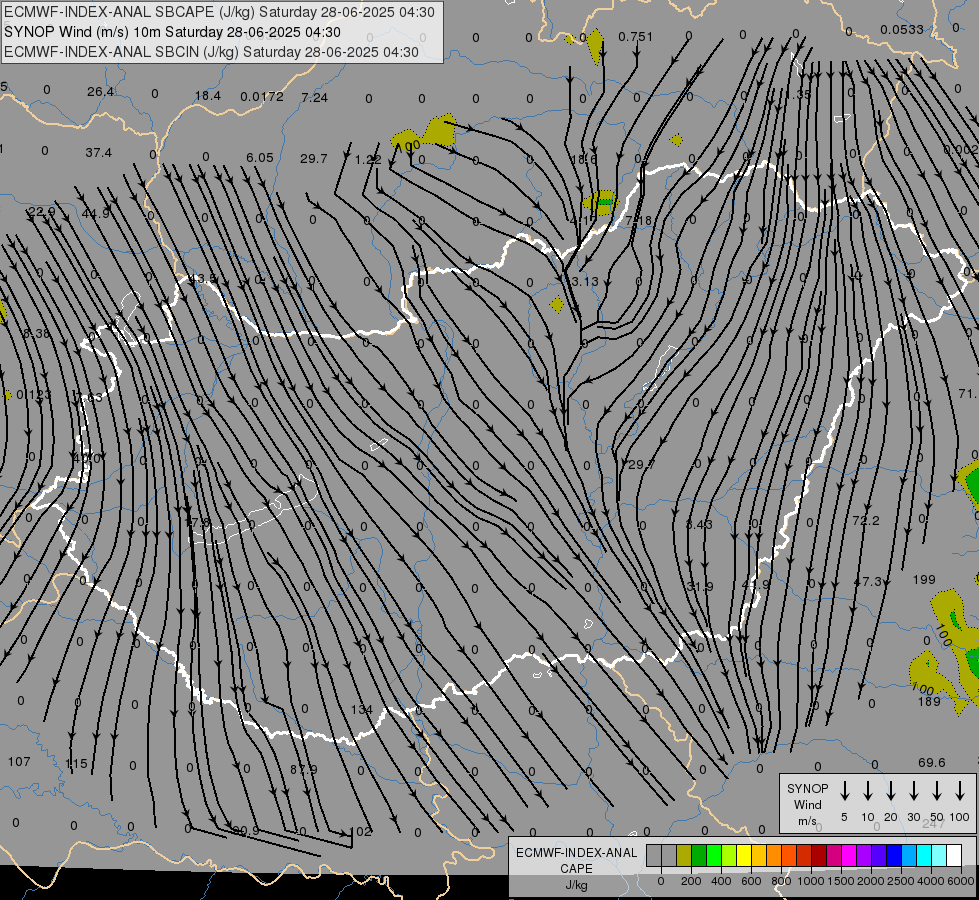979x900 pixels.
Task: Click the 87.9 value on the map
Action: point(304,769)
